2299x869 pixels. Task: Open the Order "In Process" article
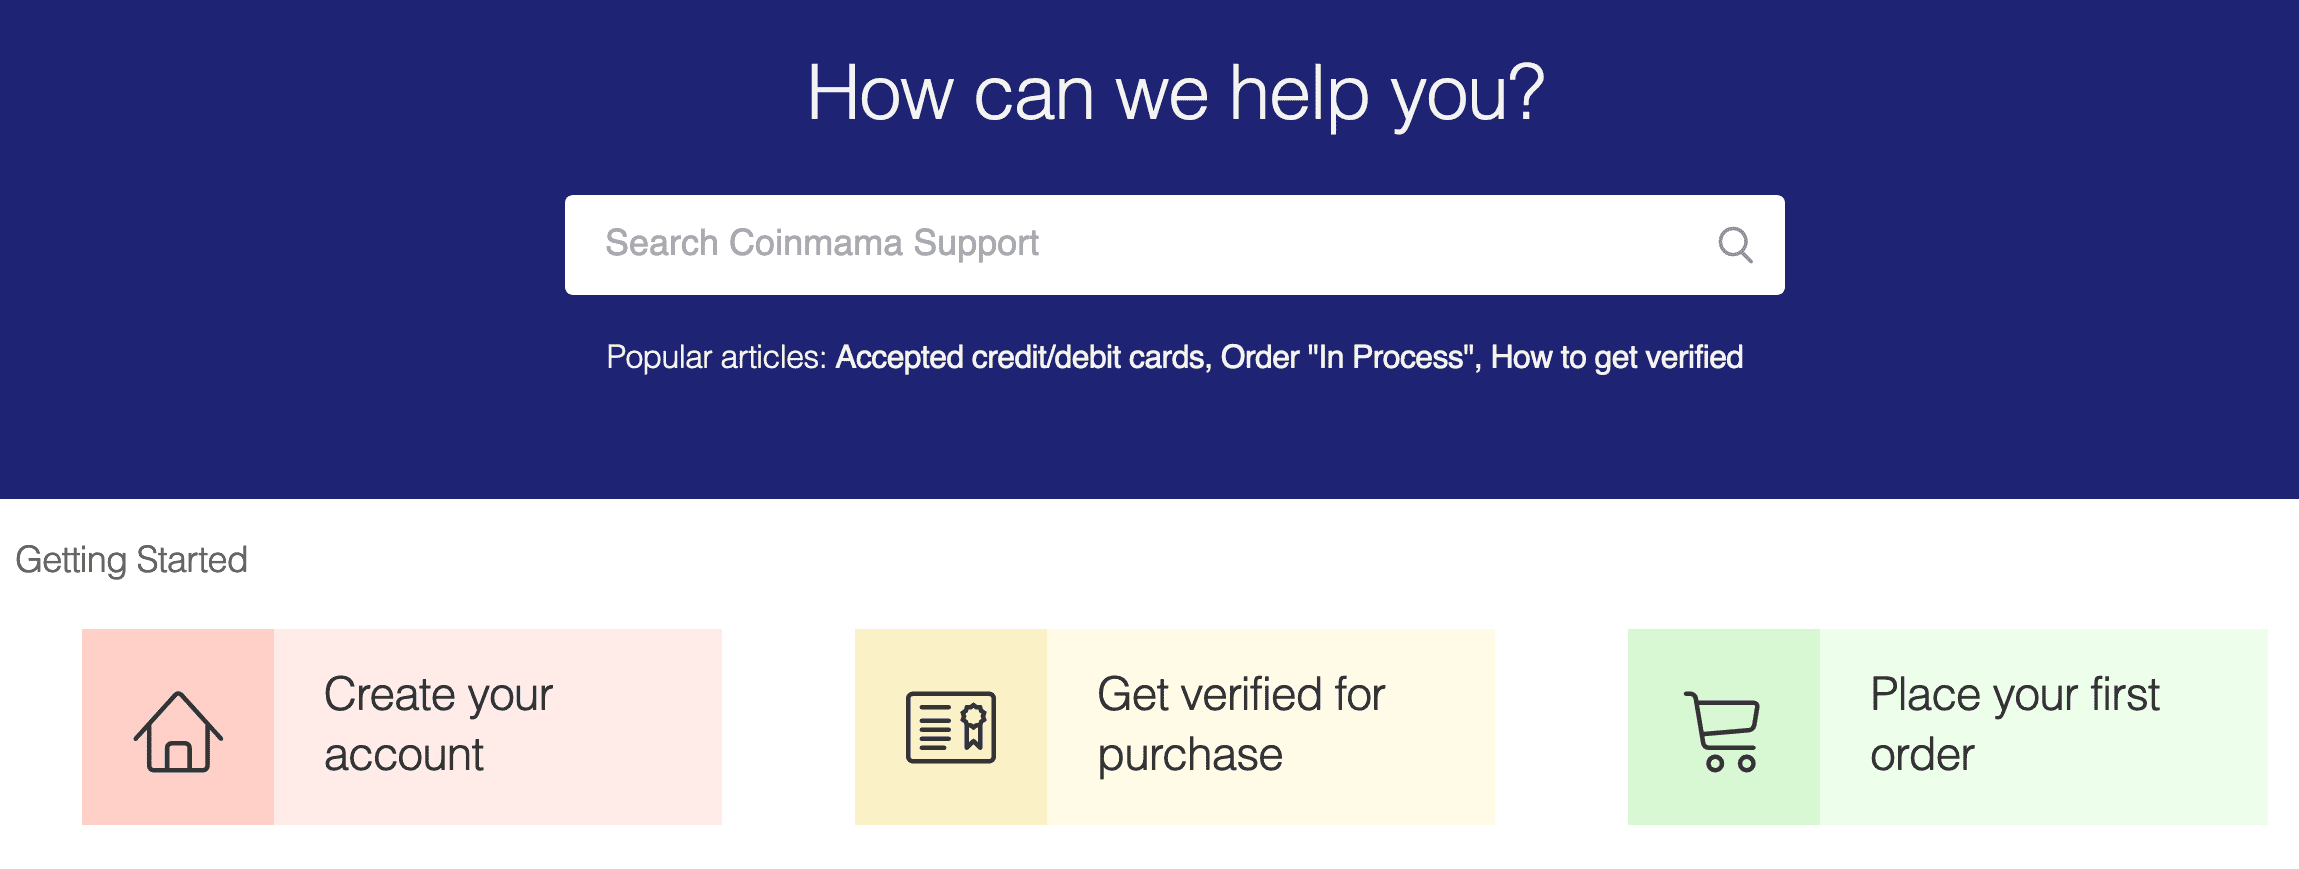[x=1347, y=357]
